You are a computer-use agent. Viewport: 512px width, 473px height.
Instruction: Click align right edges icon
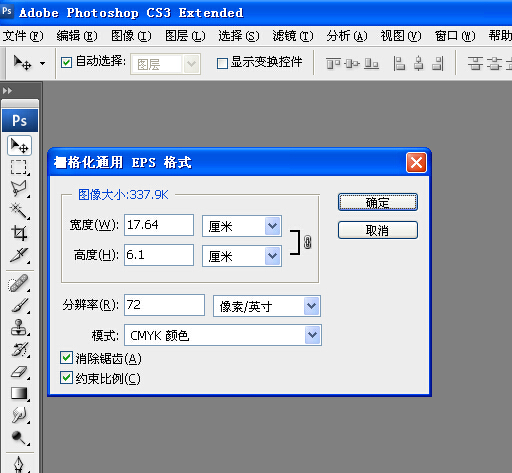(x=438, y=63)
